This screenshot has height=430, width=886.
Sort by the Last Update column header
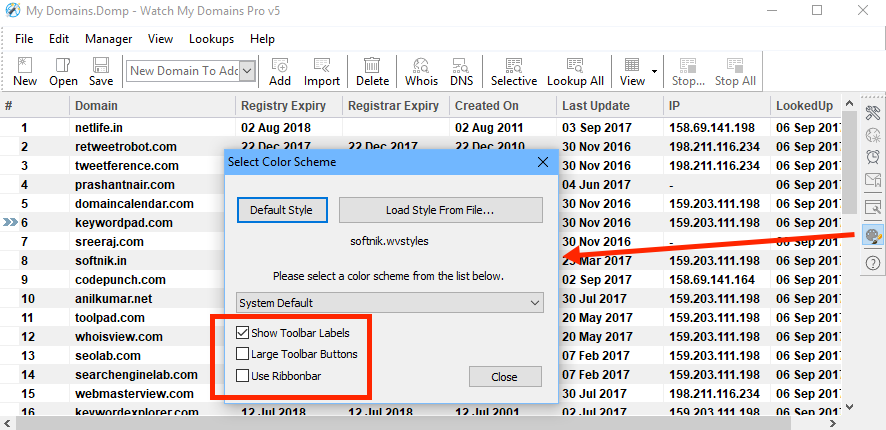610,106
